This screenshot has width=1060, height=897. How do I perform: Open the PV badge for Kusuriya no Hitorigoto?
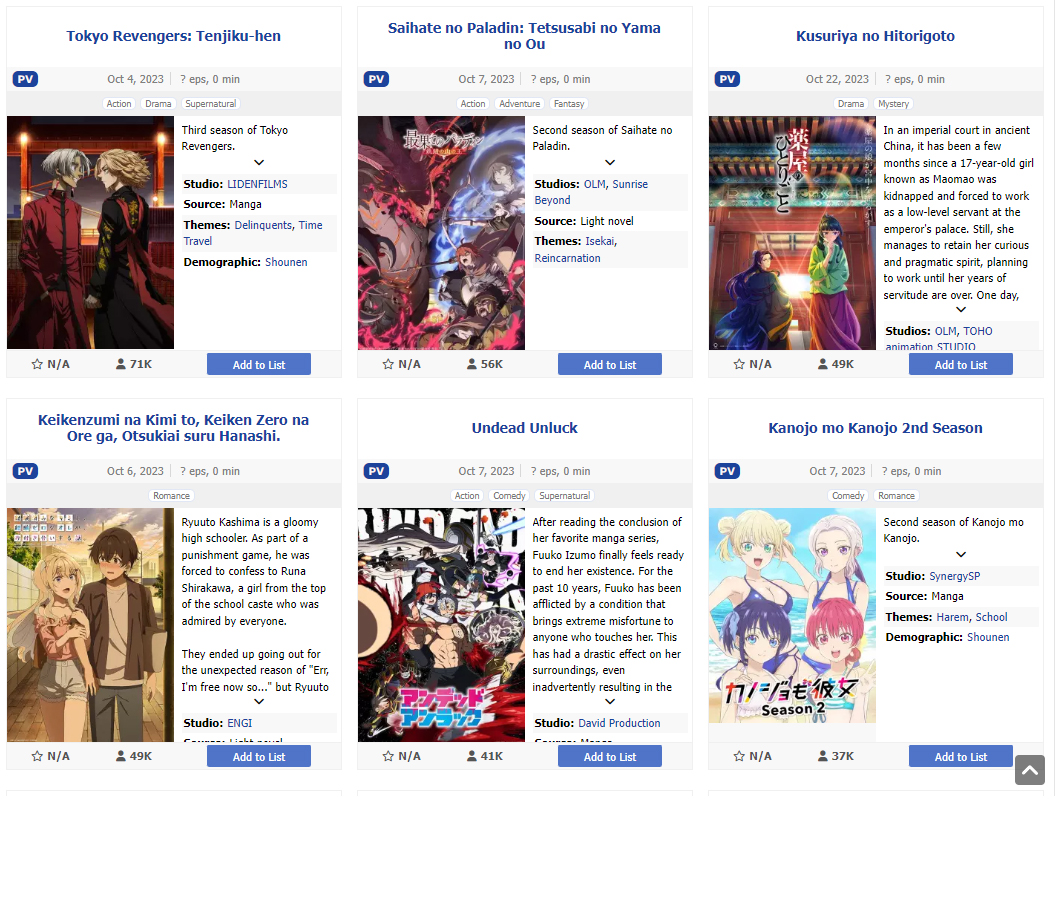(727, 79)
